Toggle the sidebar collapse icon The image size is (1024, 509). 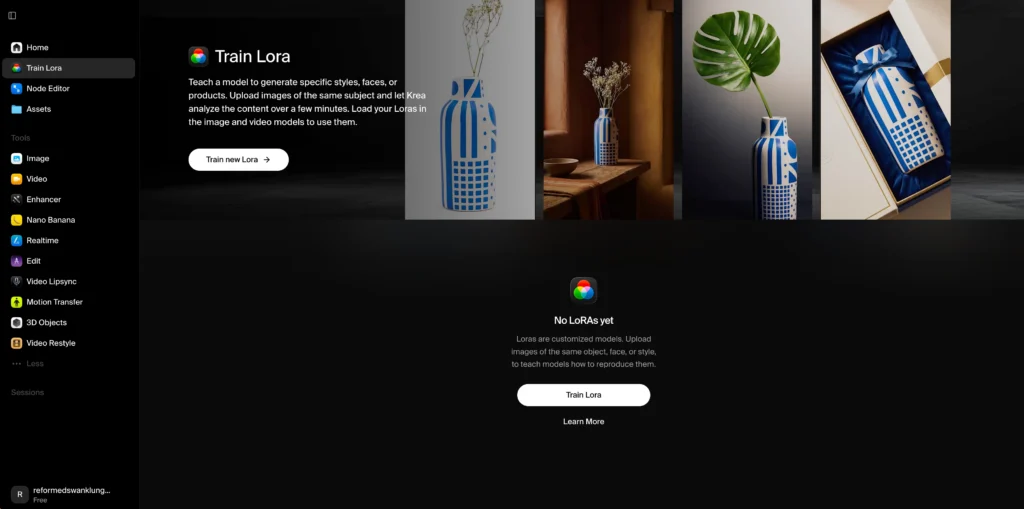point(12,16)
